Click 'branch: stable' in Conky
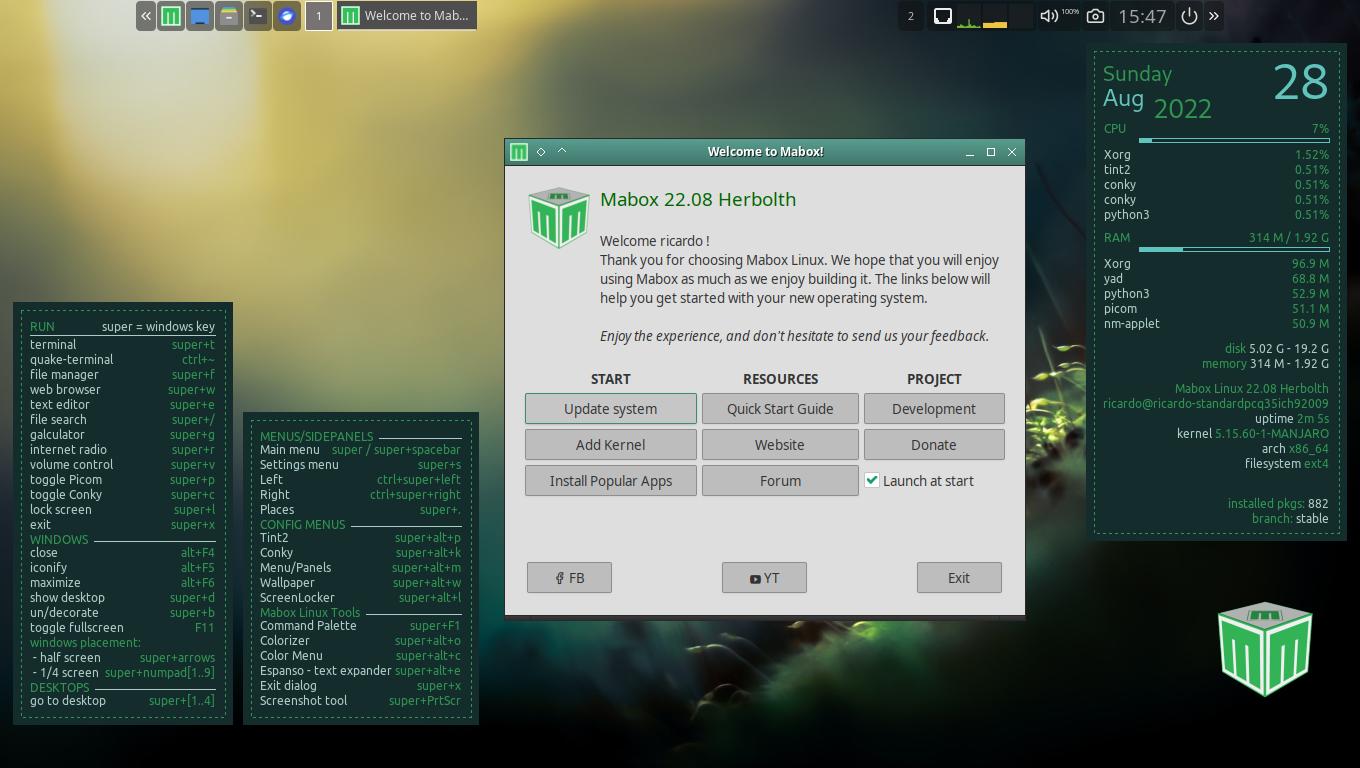 [x=1290, y=519]
